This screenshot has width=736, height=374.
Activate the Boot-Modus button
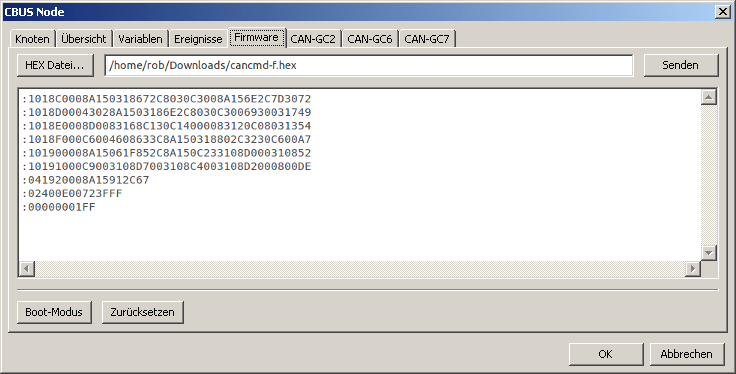click(54, 312)
